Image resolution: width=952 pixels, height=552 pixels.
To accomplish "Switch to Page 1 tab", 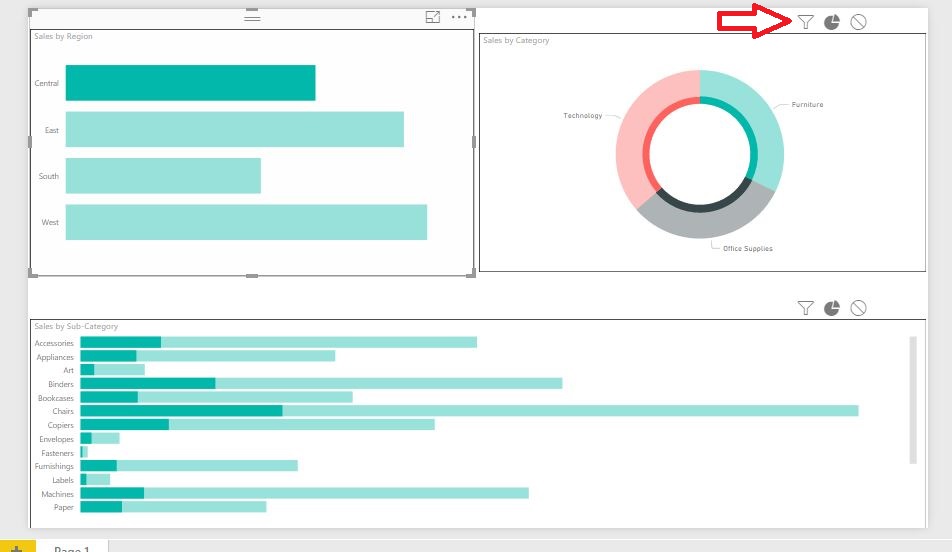I will (x=72, y=548).
